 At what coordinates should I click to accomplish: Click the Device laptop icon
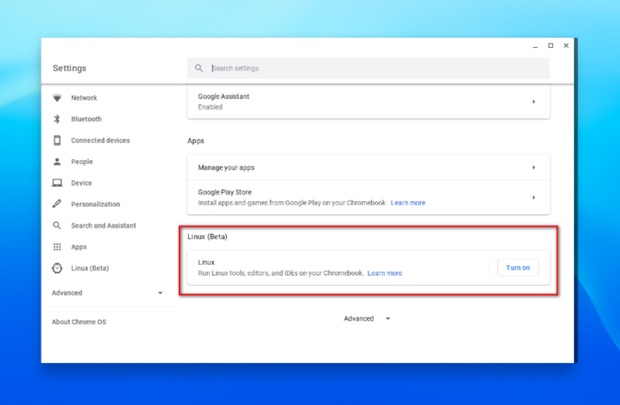coord(57,183)
